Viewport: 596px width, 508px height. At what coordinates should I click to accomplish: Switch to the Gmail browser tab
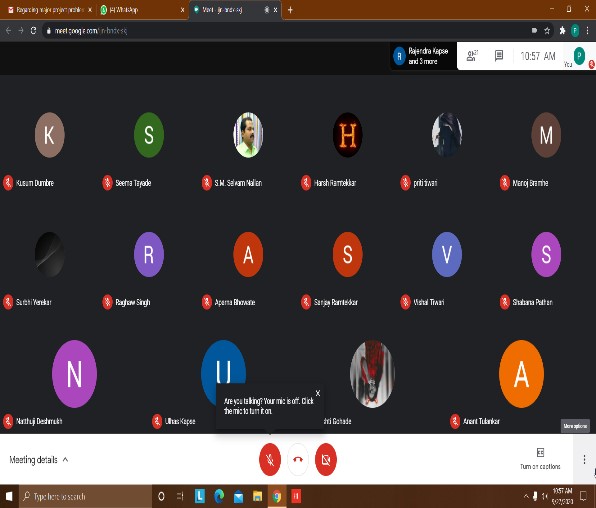[48, 10]
